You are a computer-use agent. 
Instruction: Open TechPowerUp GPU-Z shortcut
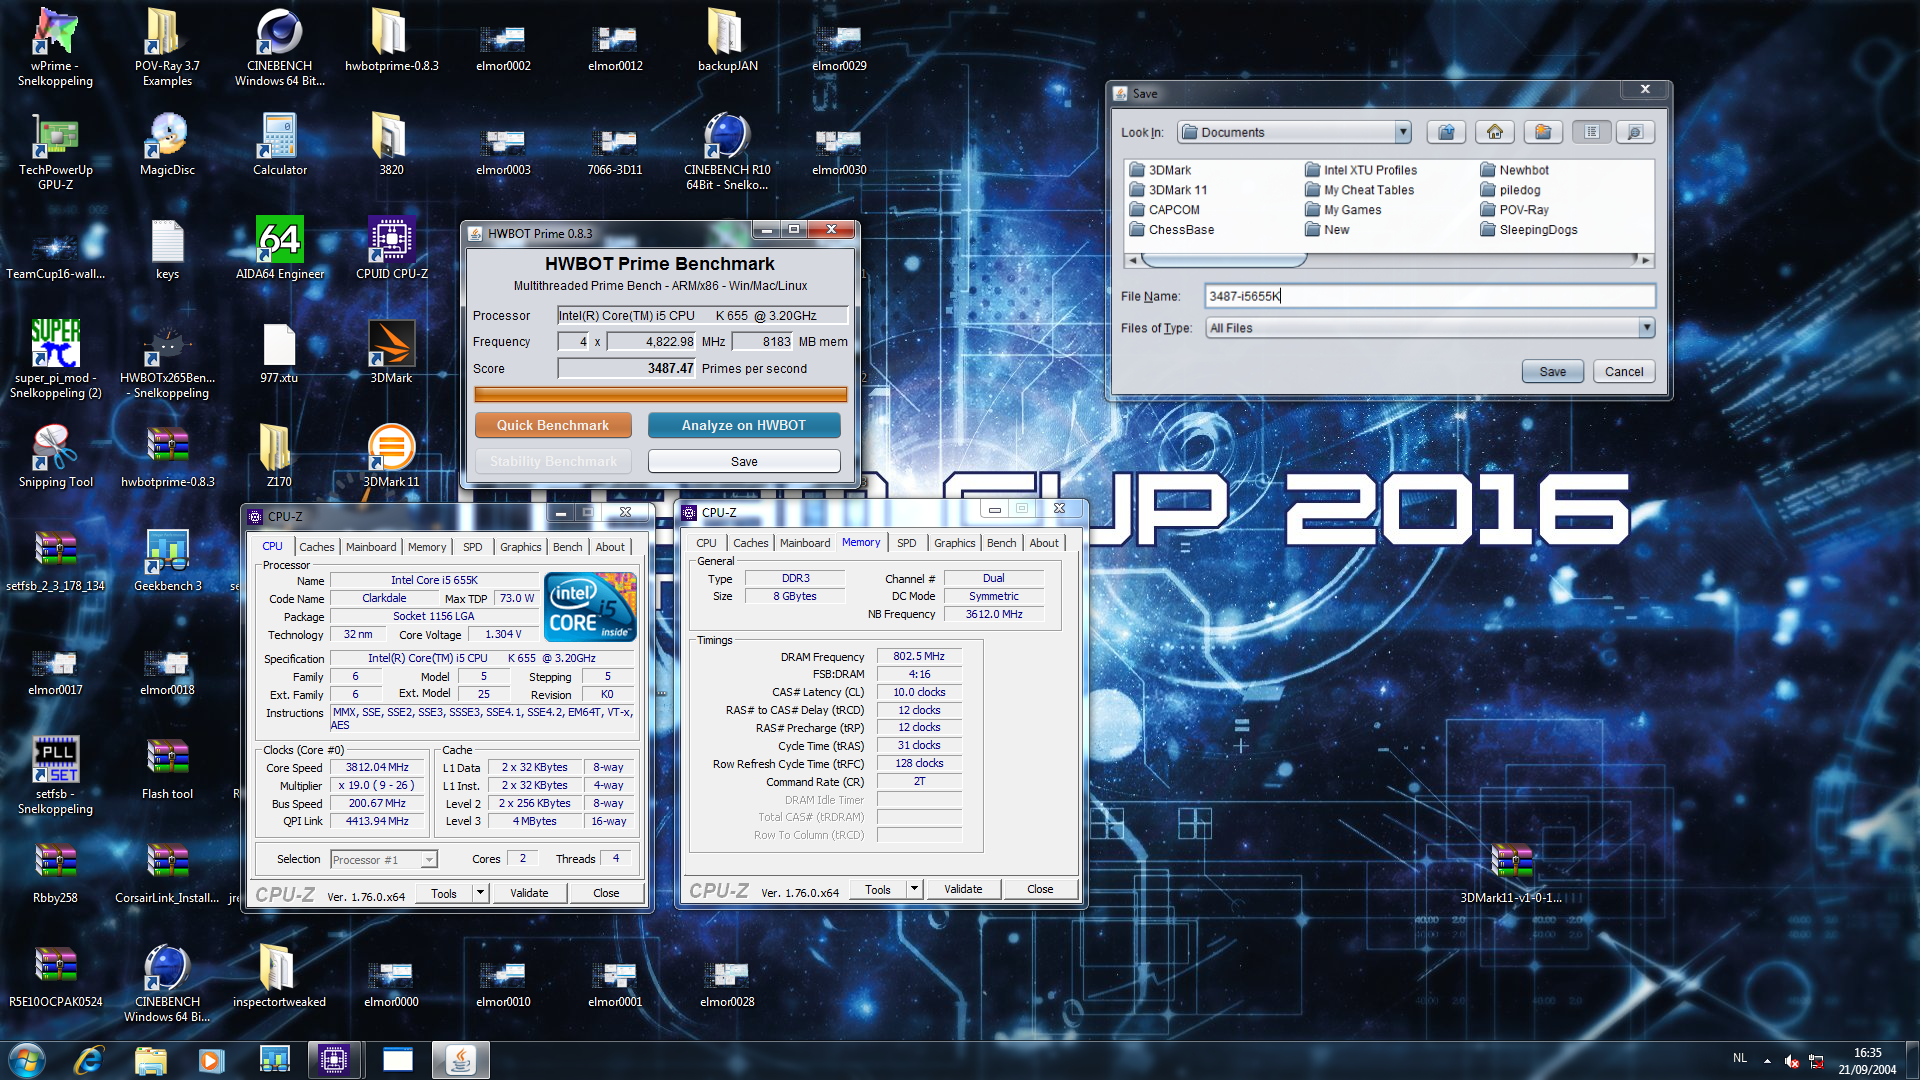click(55, 151)
